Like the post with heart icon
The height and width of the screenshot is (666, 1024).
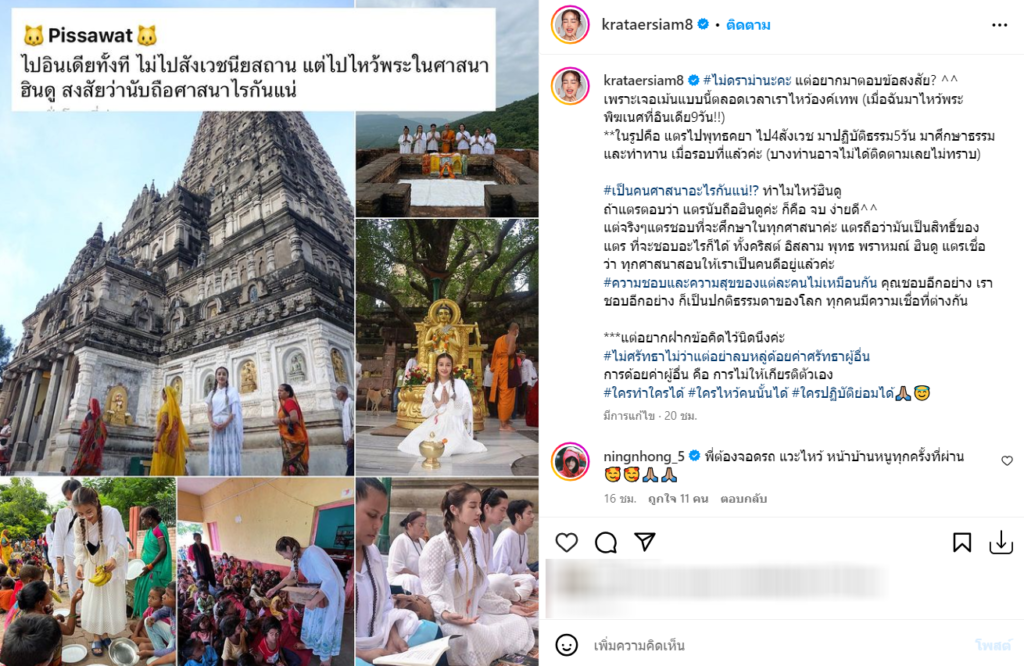[567, 542]
